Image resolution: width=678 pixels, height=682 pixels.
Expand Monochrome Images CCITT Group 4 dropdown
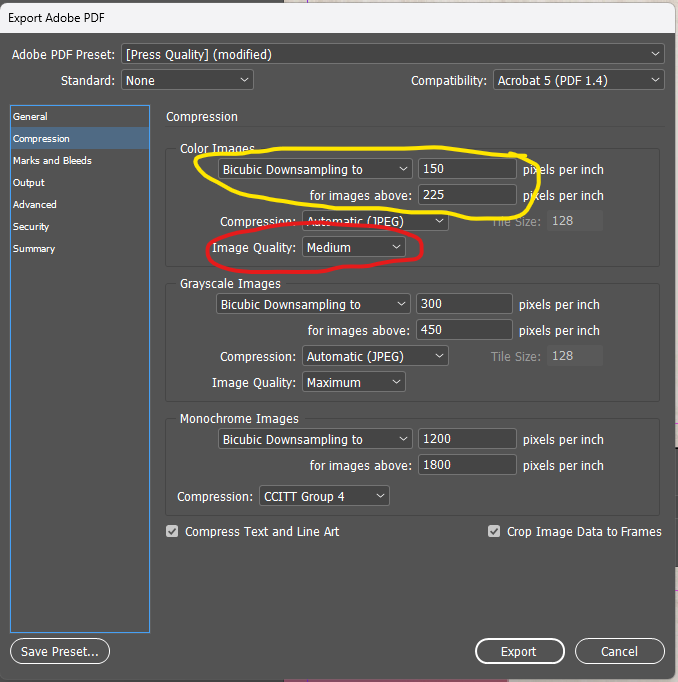pyautogui.click(x=323, y=496)
